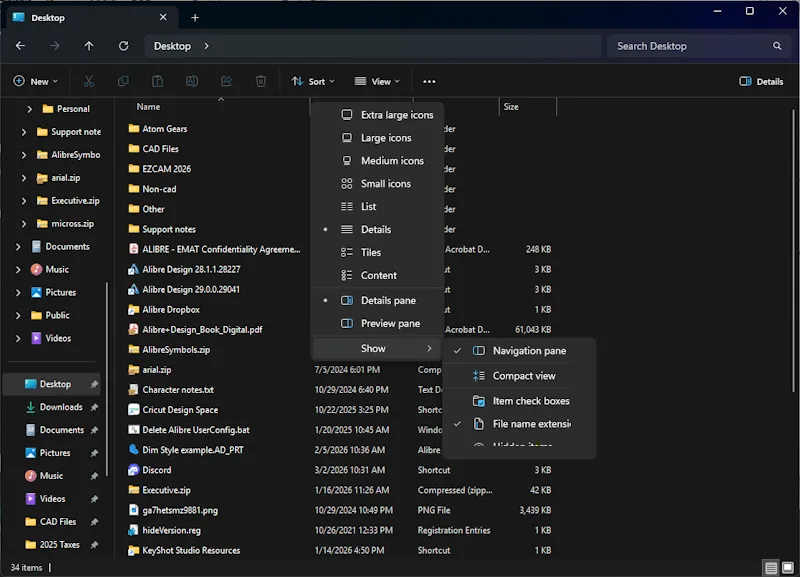This screenshot has width=800, height=577.
Task: Choose Extra large icons view
Action: pyautogui.click(x=378, y=115)
